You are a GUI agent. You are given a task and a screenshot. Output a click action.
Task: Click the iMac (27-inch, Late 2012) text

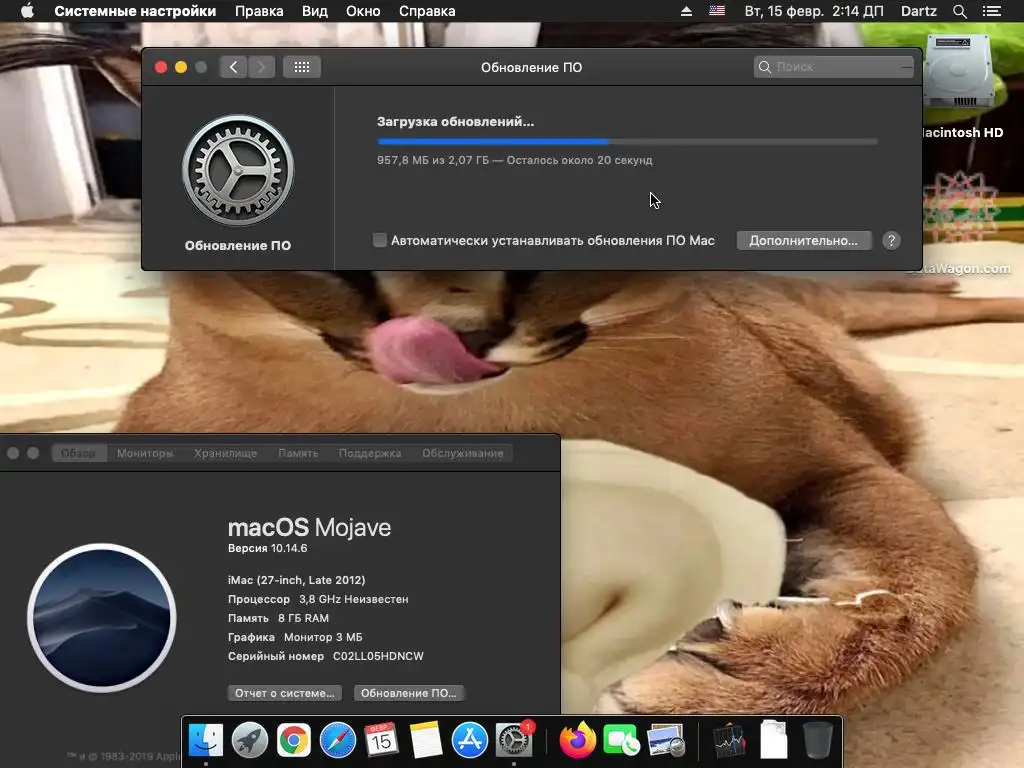coord(296,580)
